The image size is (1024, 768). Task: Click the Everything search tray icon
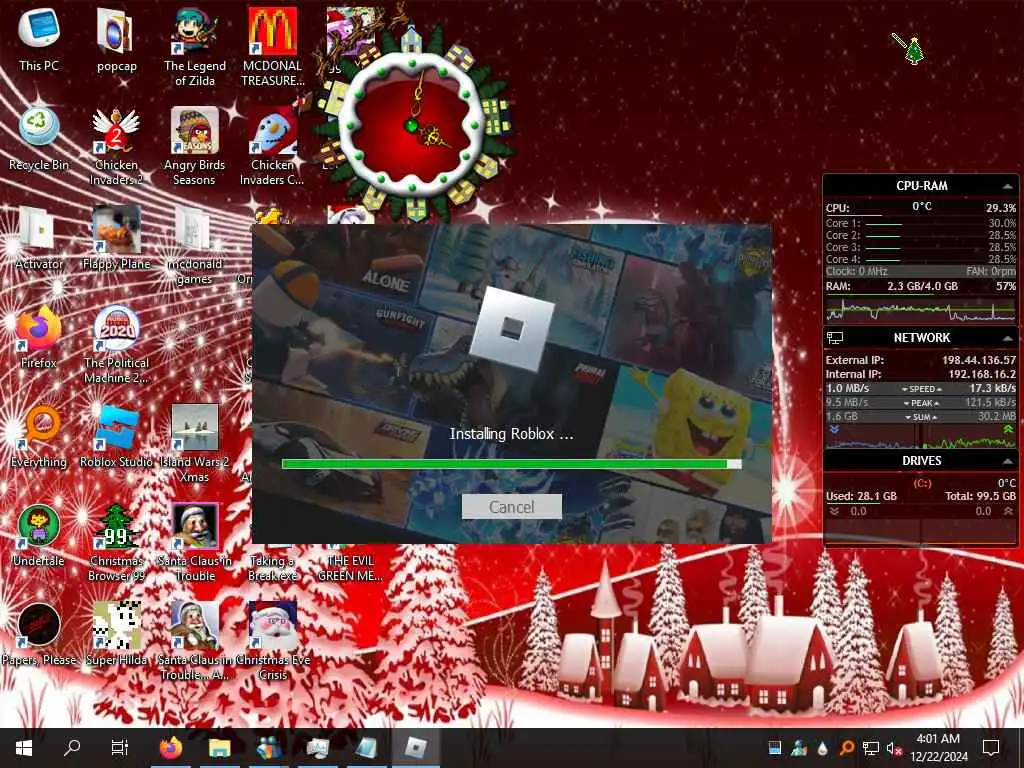pos(846,748)
